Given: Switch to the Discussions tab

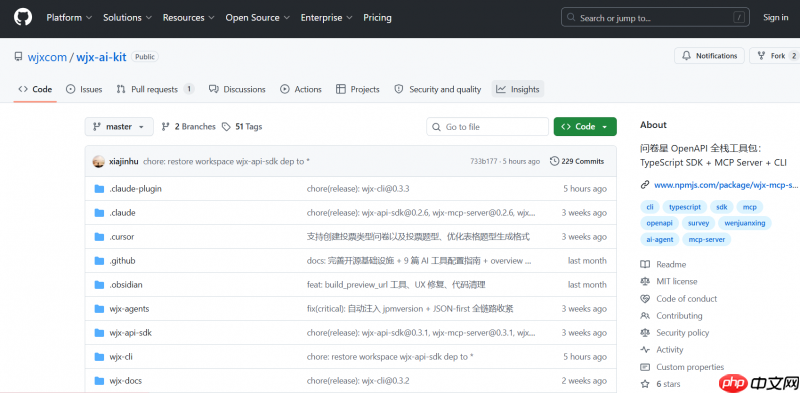Looking at the screenshot, I should click(x=237, y=89).
